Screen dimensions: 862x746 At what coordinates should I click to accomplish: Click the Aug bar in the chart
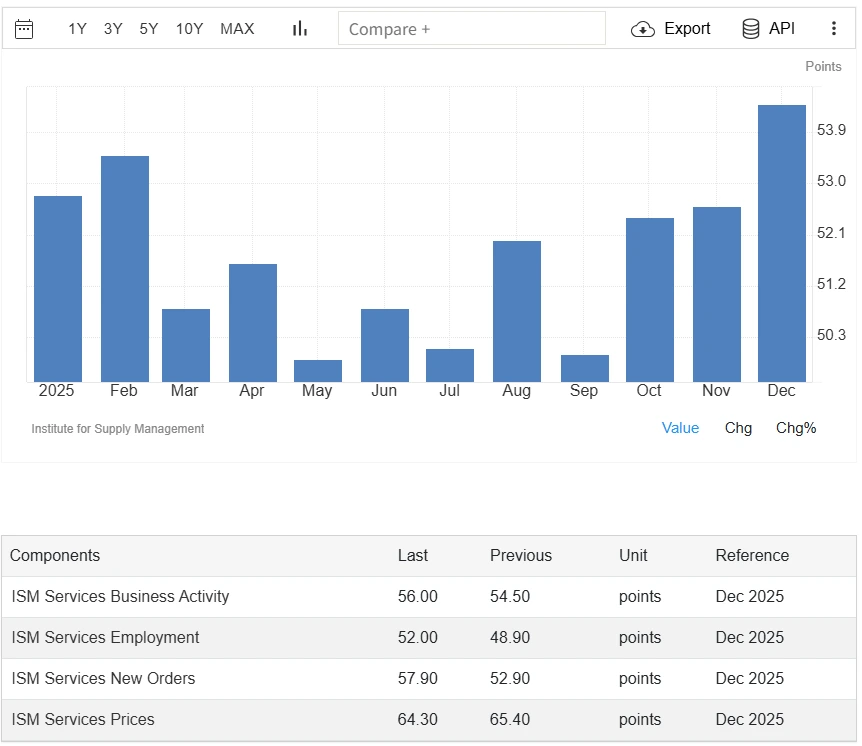tap(517, 311)
